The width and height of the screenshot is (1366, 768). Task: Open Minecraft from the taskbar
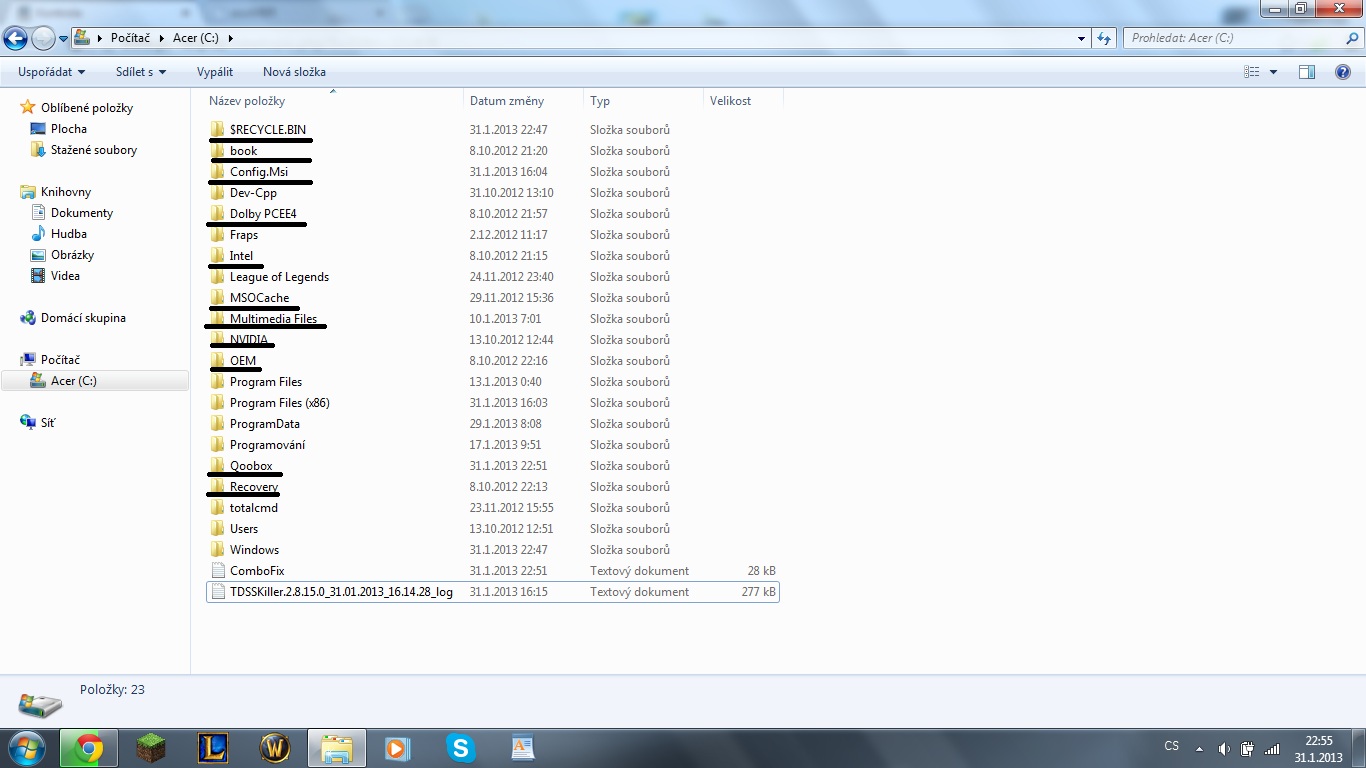pos(151,748)
